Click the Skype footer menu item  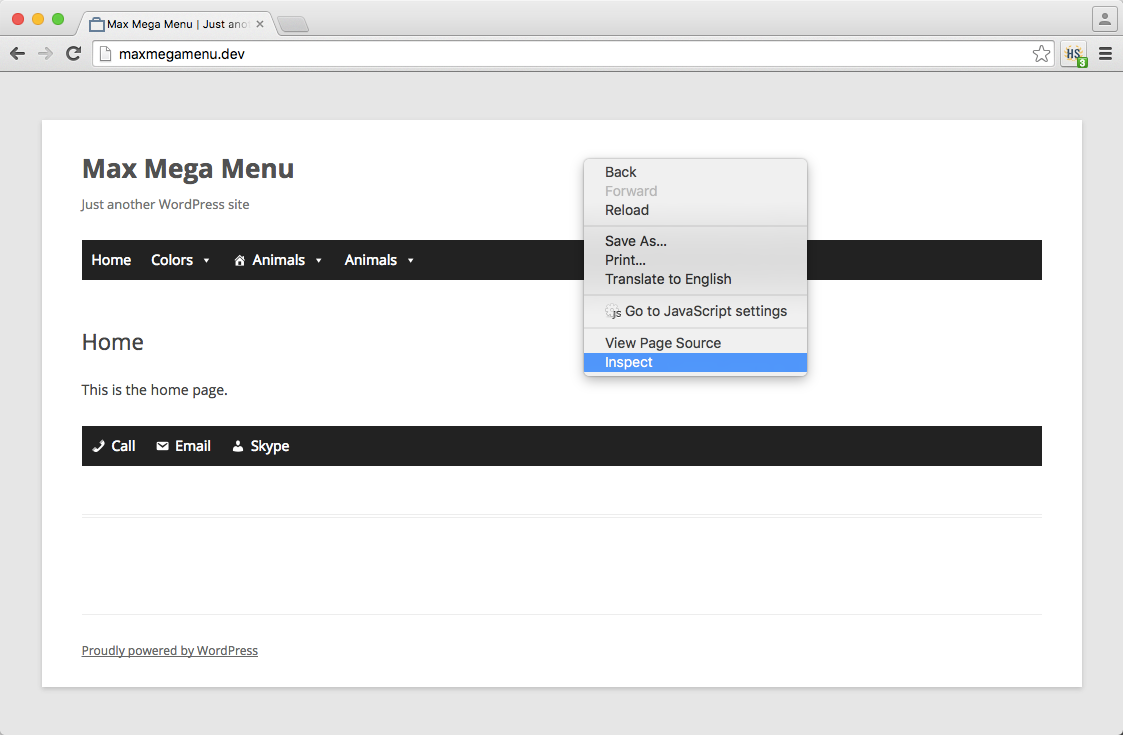point(261,446)
